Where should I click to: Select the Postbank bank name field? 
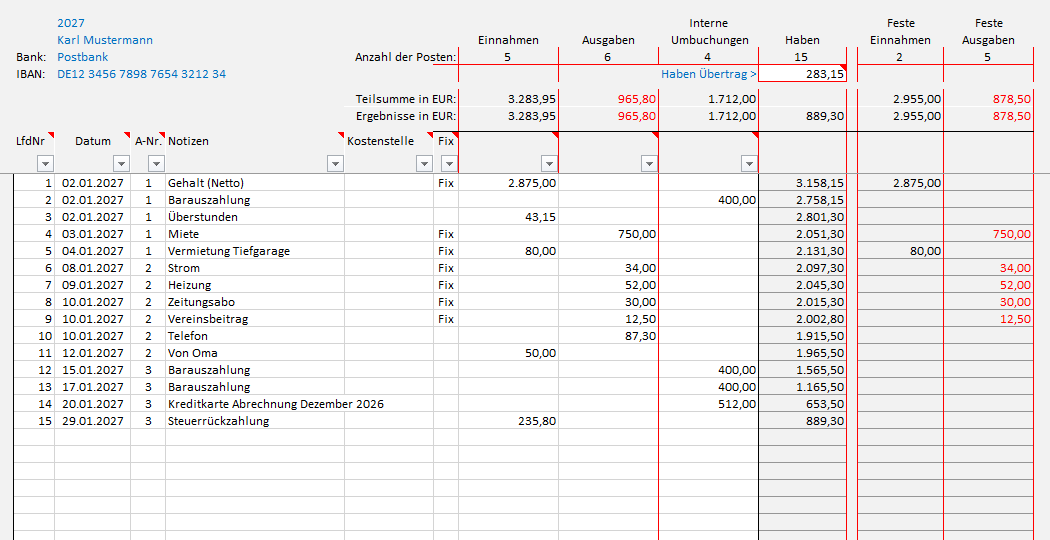pos(82,57)
